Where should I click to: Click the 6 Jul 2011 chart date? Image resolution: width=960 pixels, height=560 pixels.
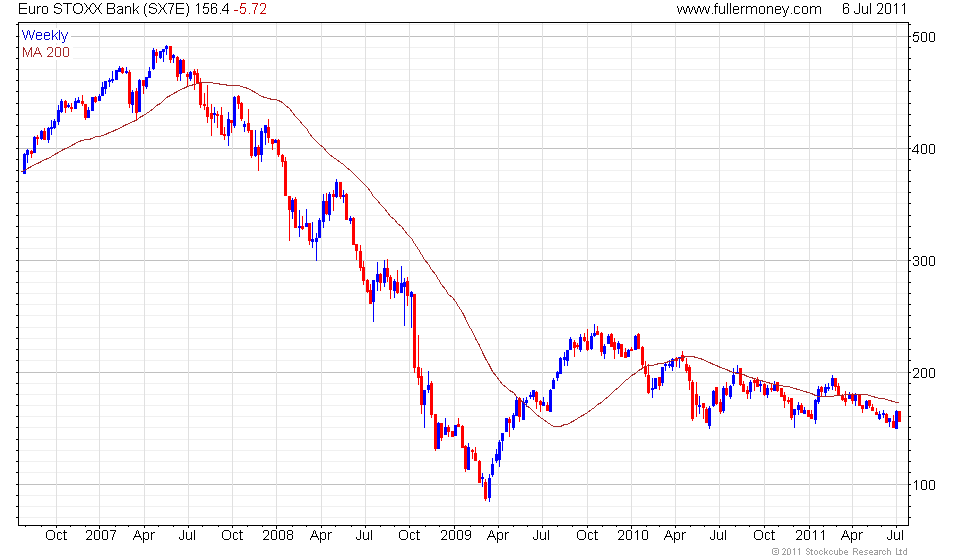click(x=874, y=9)
